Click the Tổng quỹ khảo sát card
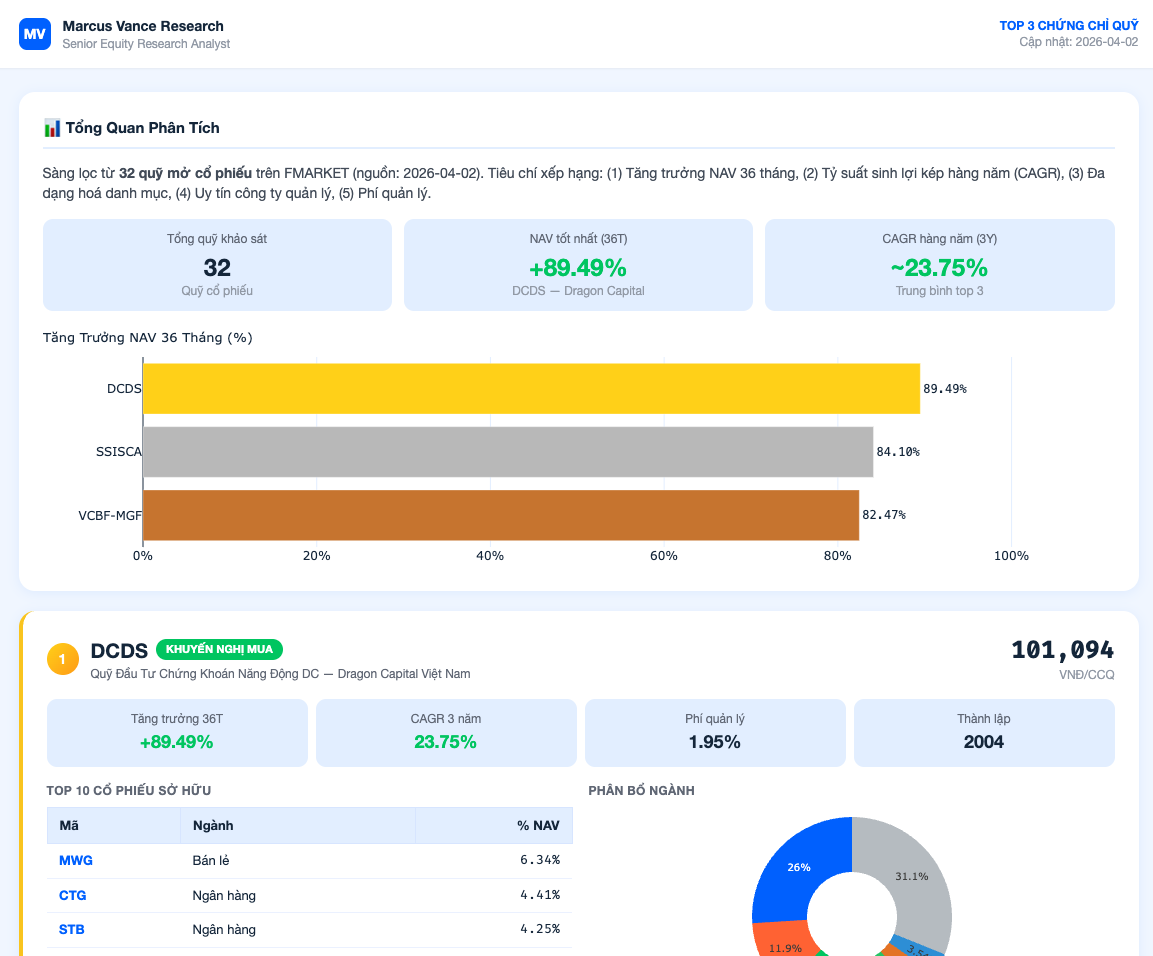Image resolution: width=1153 pixels, height=956 pixels. click(x=217, y=265)
